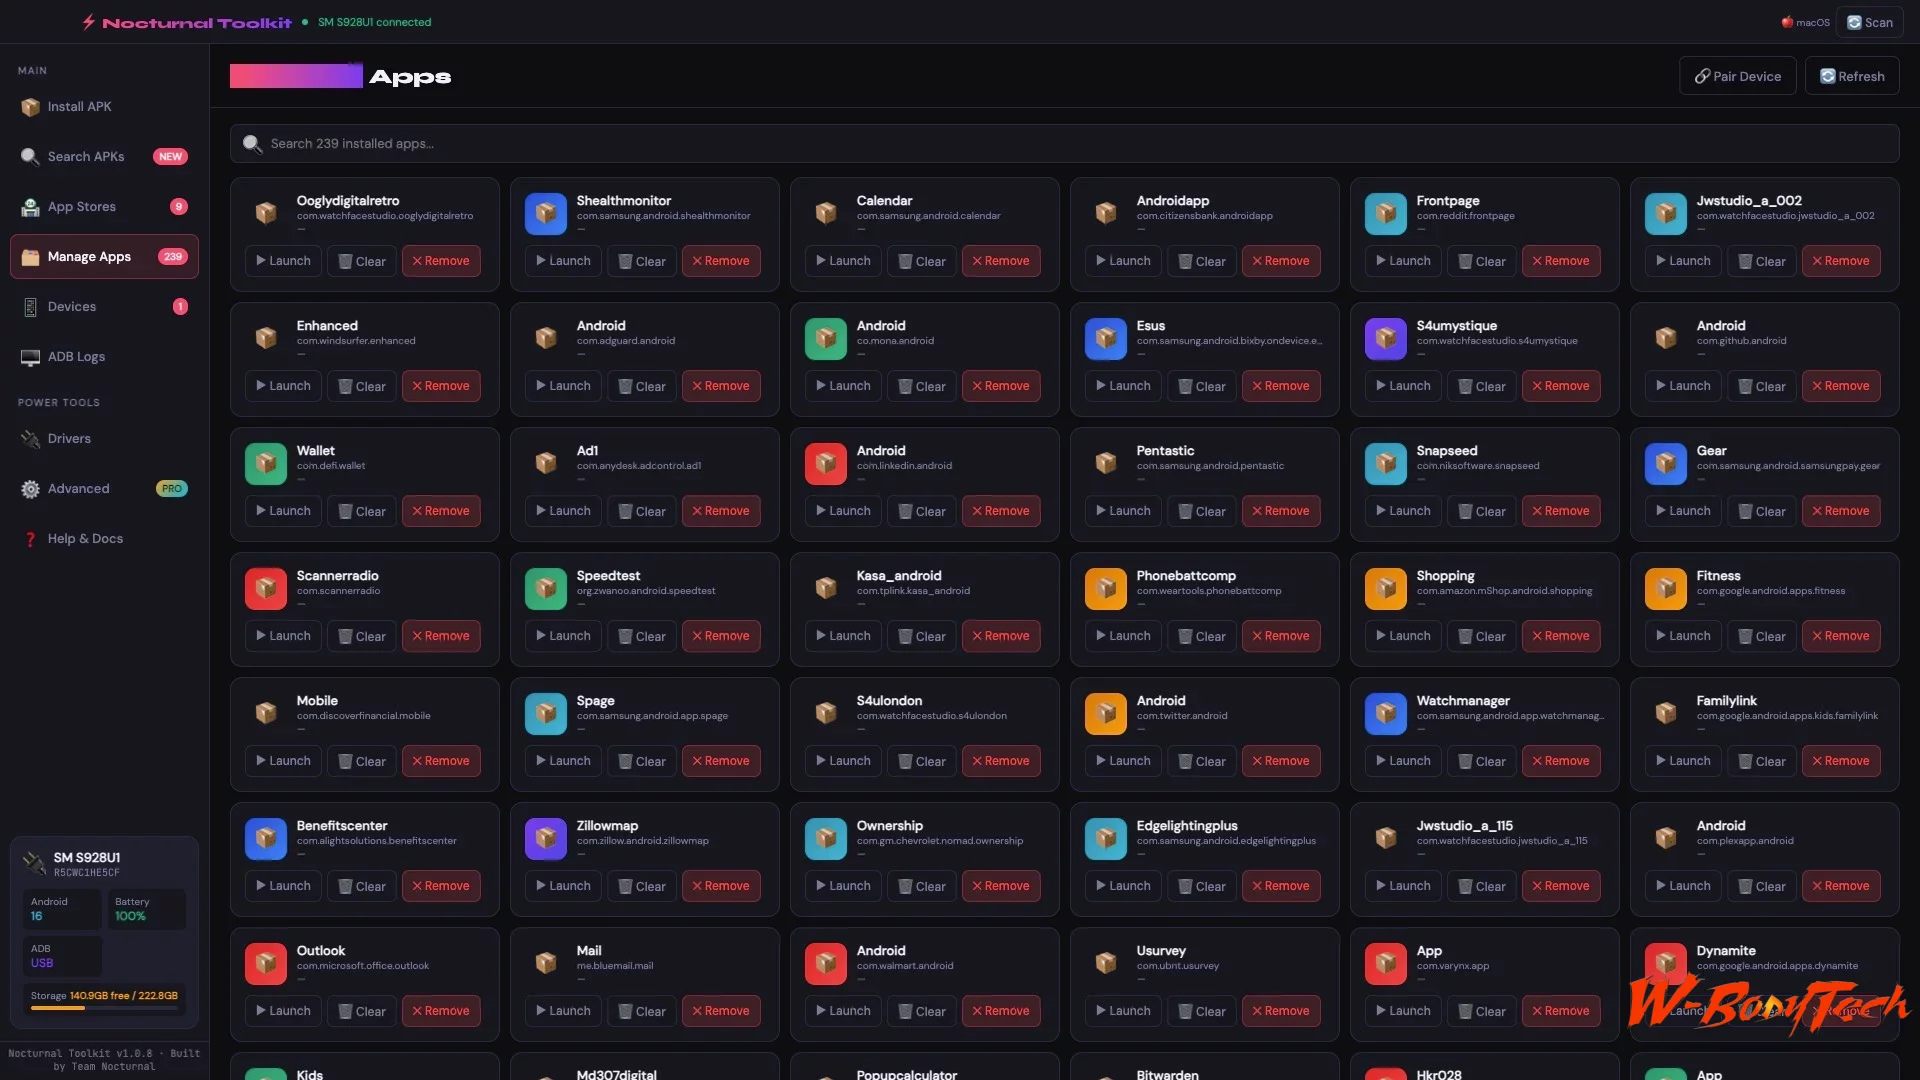Click the Help & Docs question mark icon

[30, 539]
